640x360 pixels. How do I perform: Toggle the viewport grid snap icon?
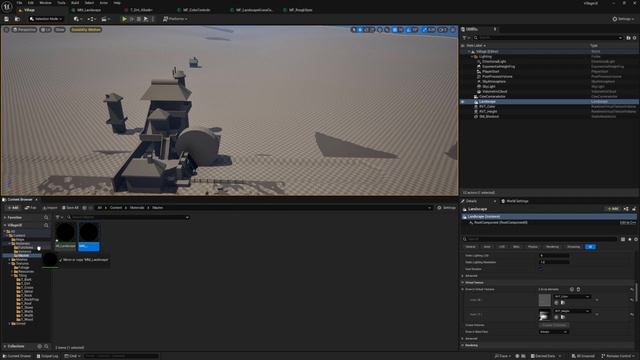(395, 30)
